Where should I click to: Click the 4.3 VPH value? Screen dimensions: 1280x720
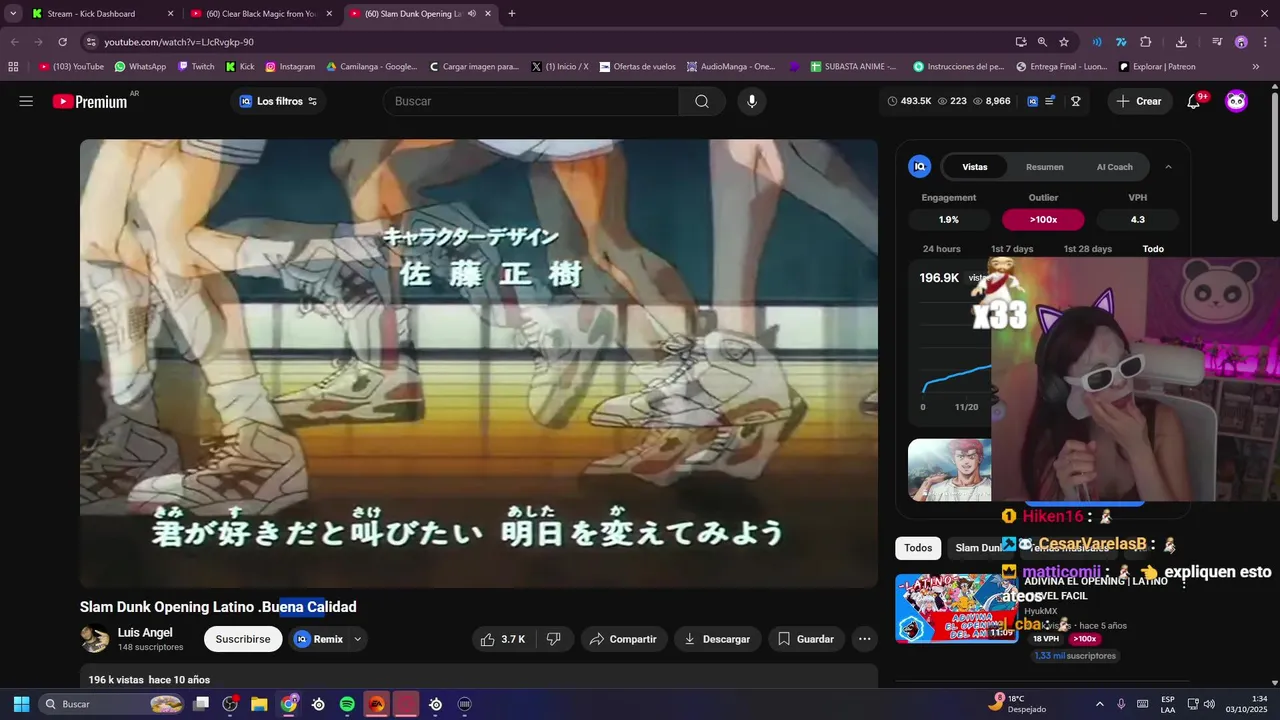[1138, 219]
